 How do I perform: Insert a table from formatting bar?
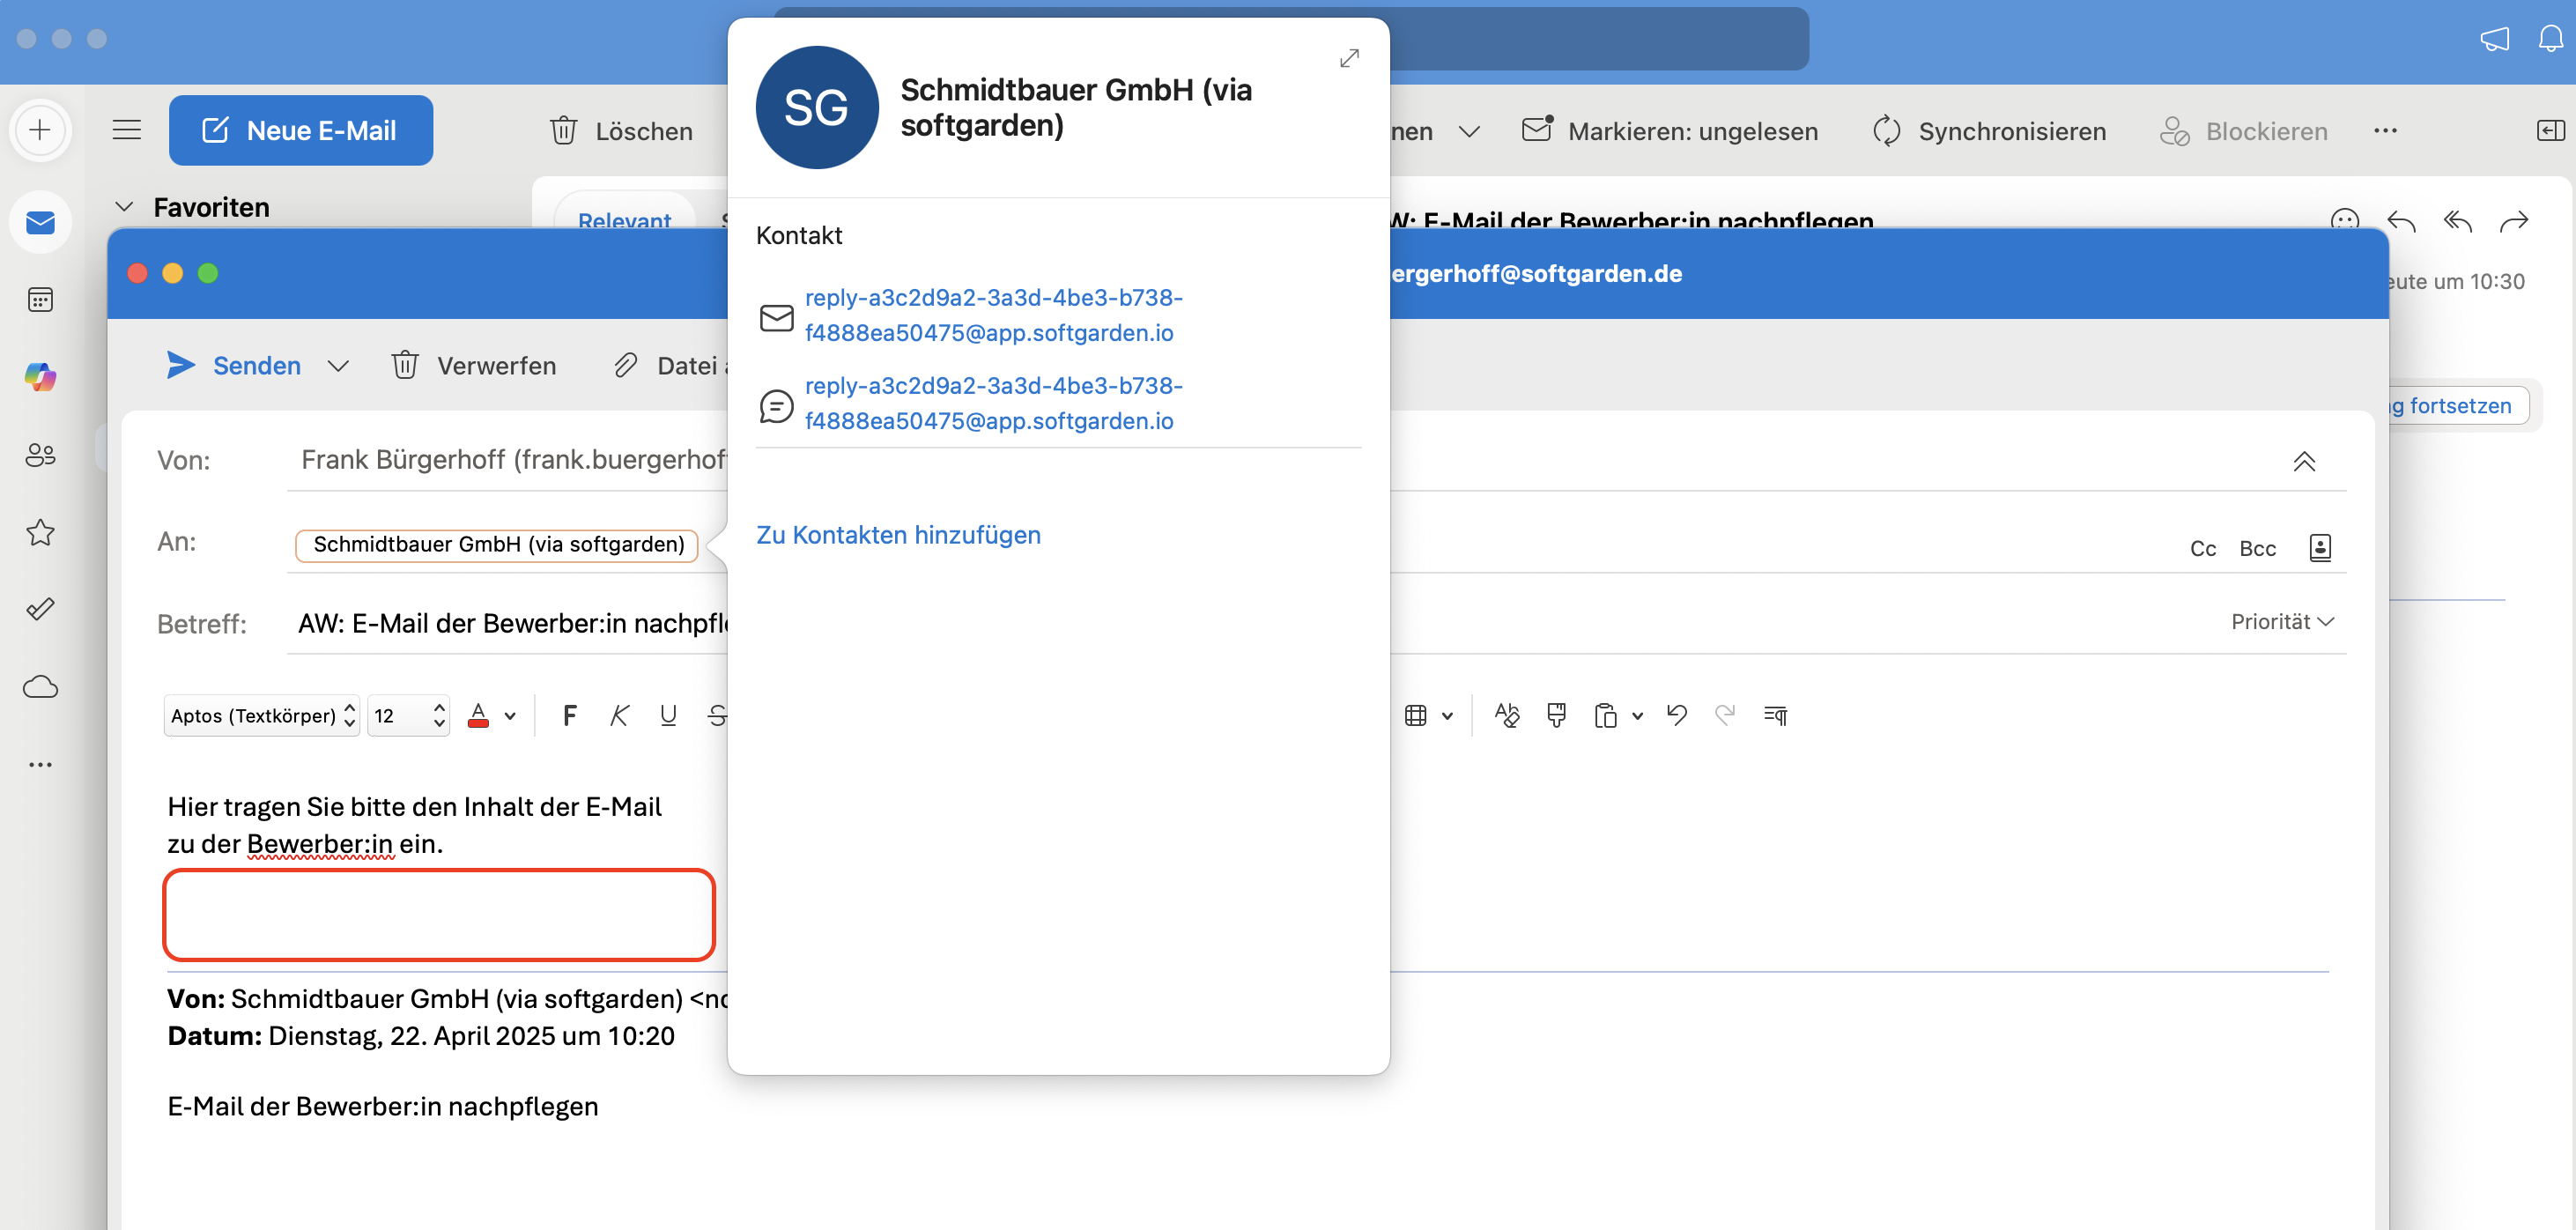click(1415, 715)
